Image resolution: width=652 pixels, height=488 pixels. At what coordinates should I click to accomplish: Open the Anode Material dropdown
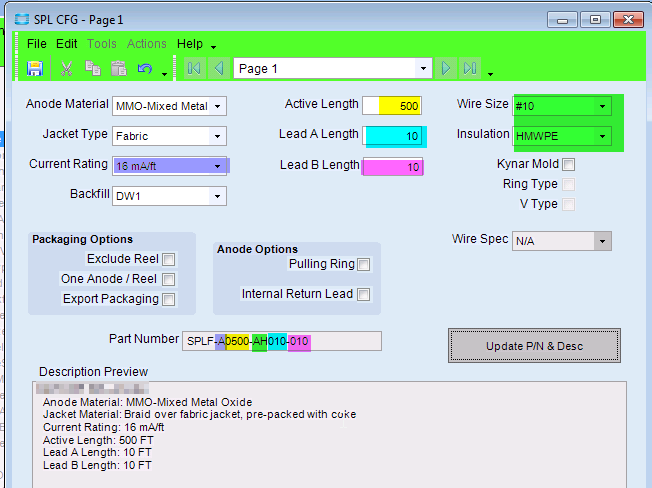click(x=217, y=106)
